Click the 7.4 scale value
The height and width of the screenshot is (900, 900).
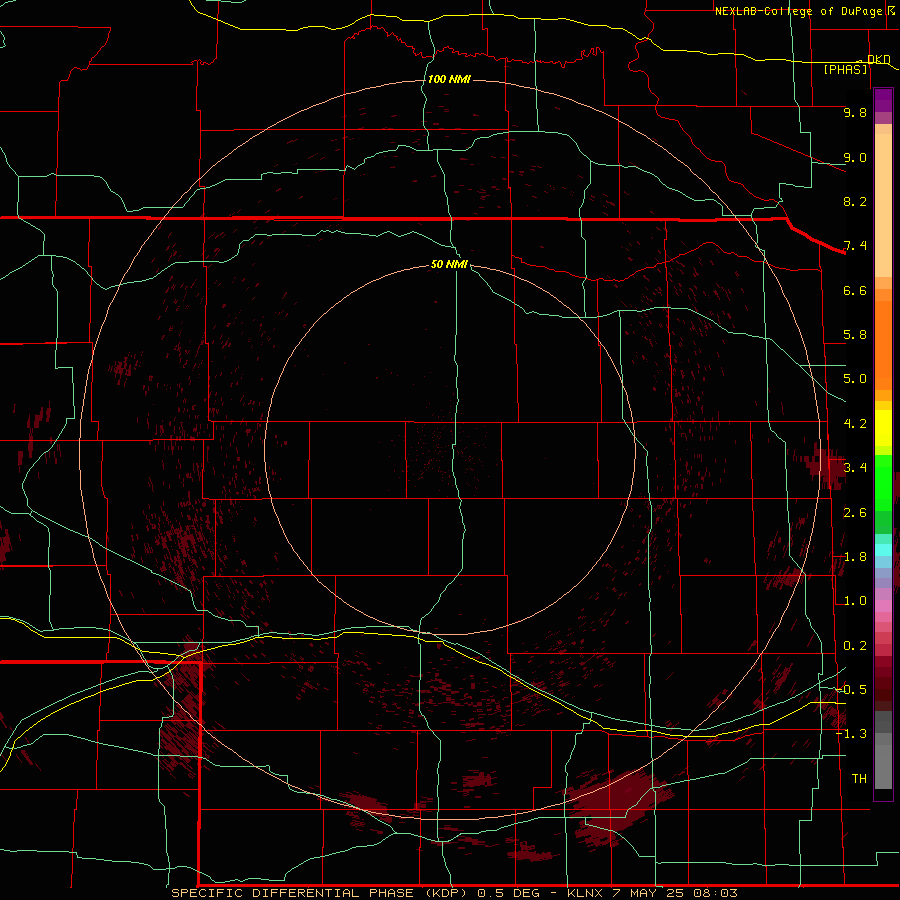855,246
